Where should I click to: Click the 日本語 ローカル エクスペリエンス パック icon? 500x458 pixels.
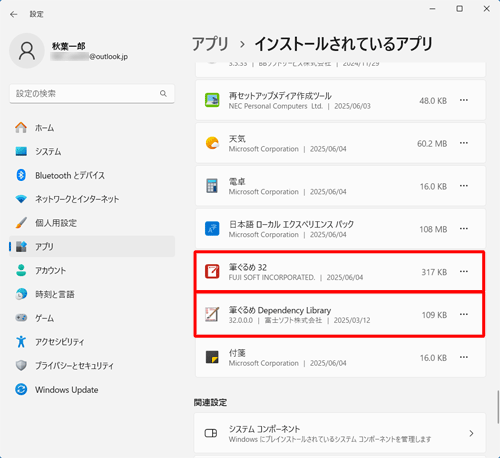212,229
